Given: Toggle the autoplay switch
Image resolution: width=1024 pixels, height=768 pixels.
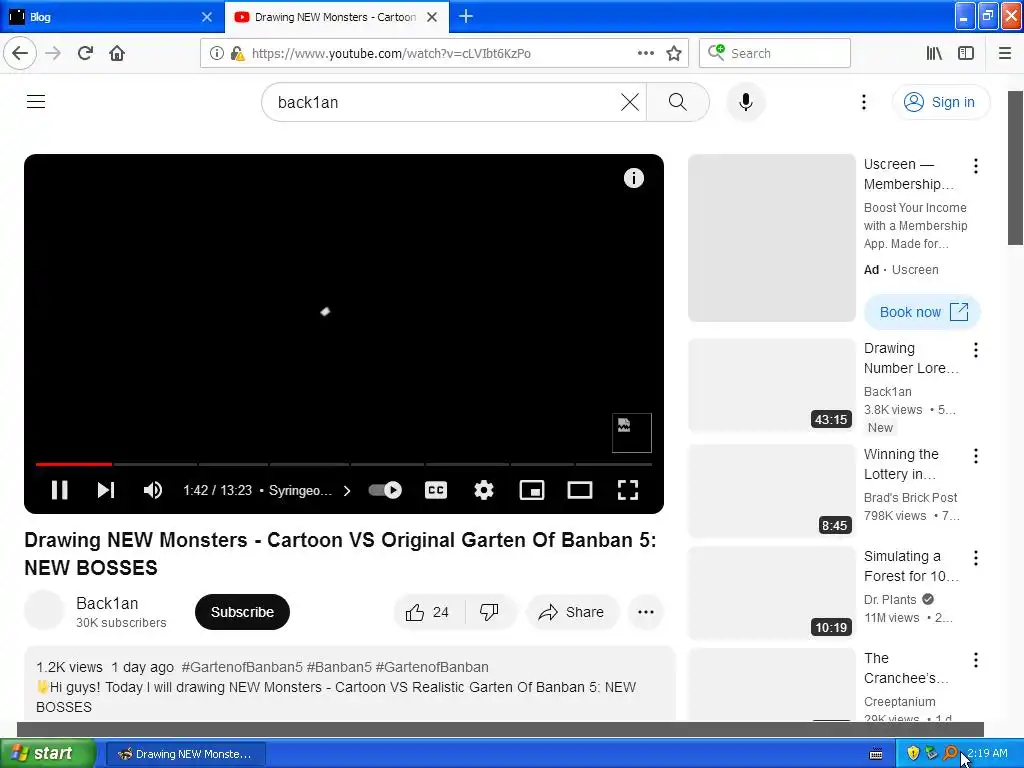Looking at the screenshot, I should click(385, 490).
